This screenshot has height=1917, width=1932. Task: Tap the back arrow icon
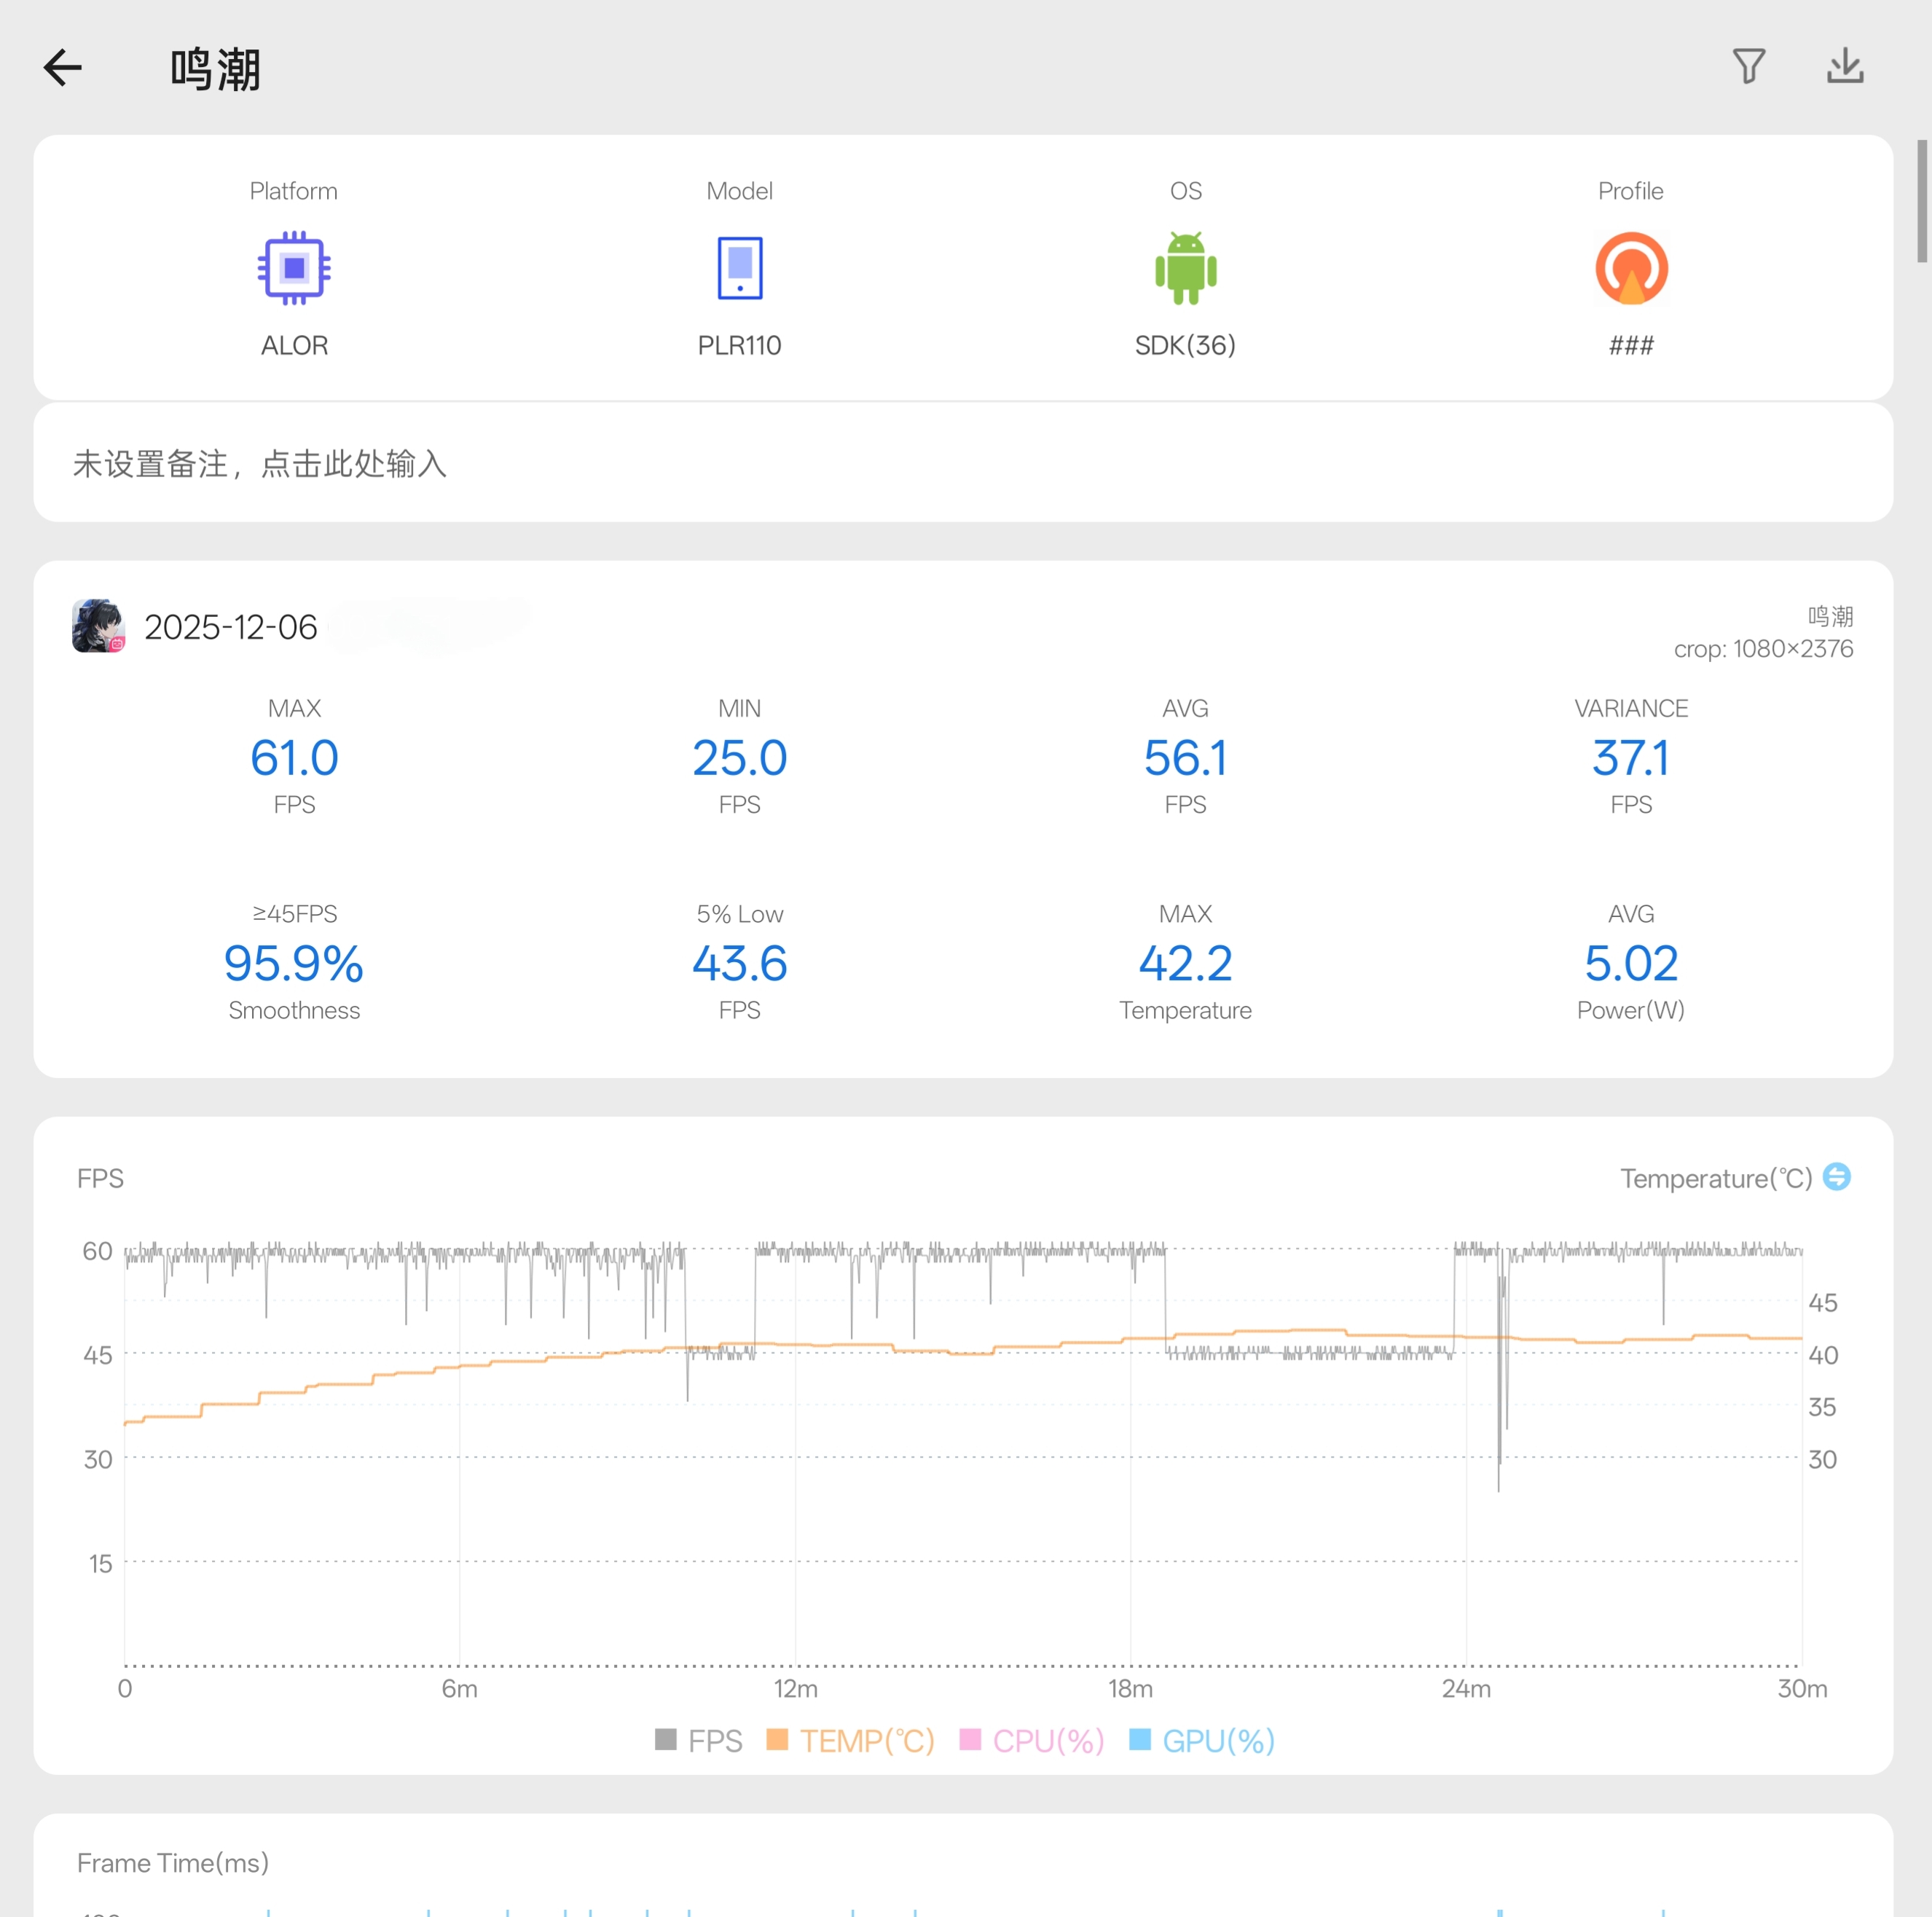tap(63, 68)
